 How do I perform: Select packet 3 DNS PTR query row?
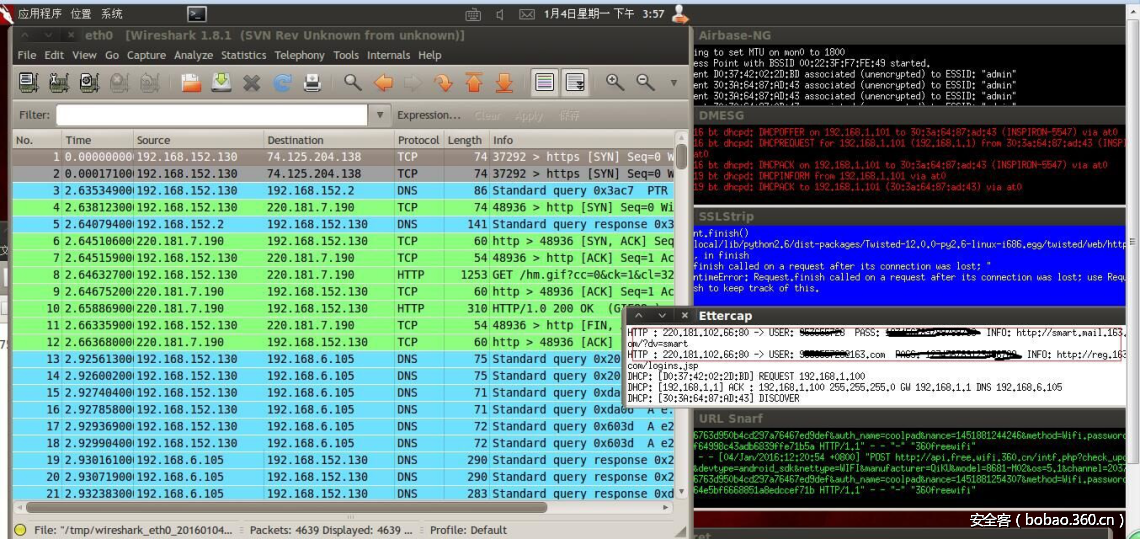(343, 191)
